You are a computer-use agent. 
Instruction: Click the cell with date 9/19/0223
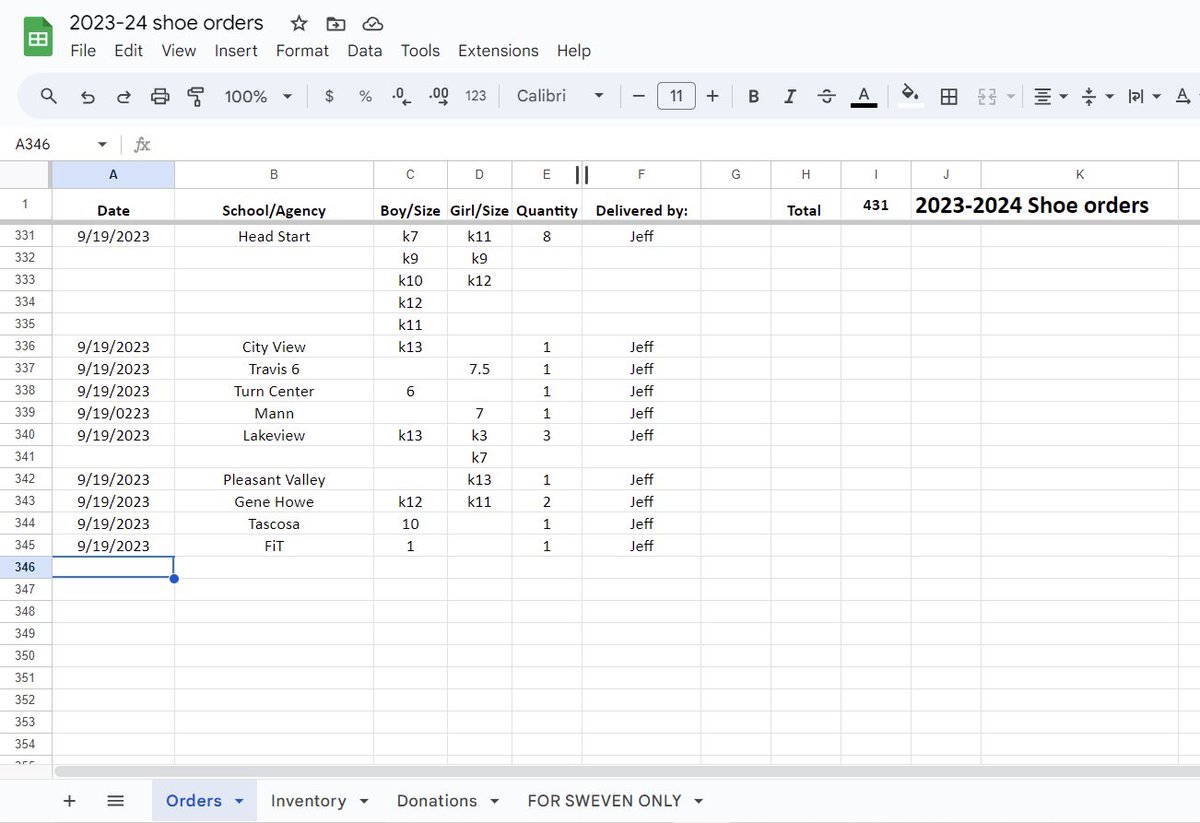[113, 413]
